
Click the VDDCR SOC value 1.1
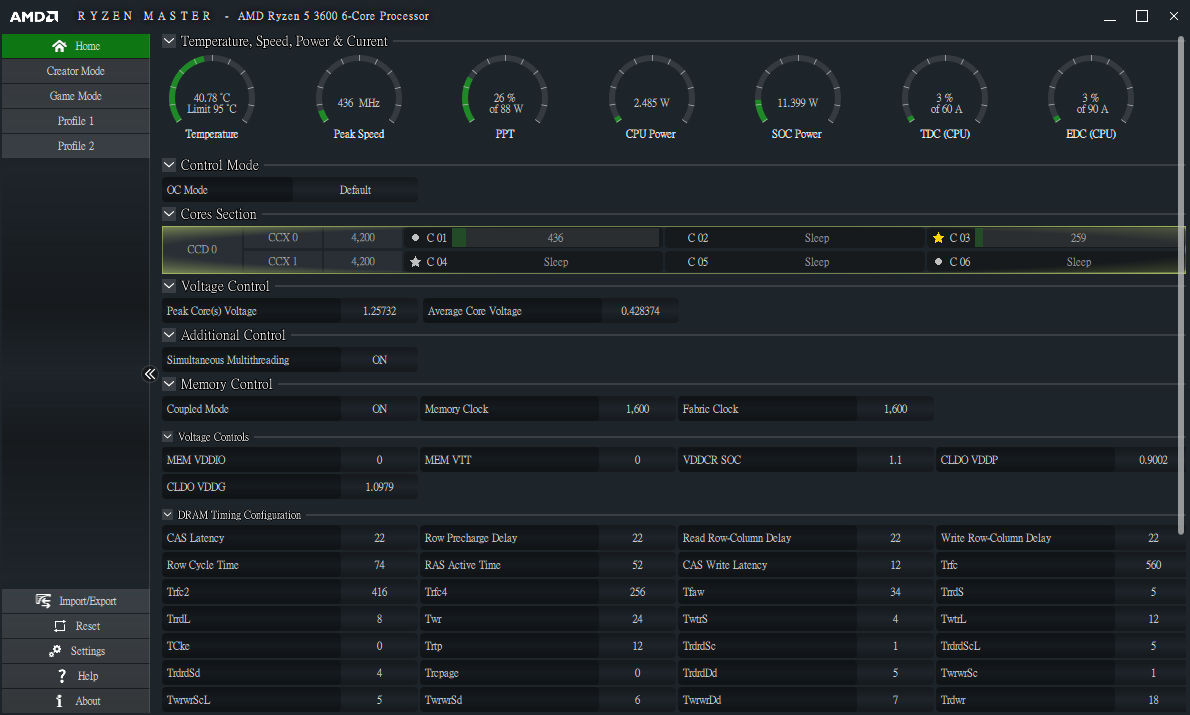(x=896, y=460)
